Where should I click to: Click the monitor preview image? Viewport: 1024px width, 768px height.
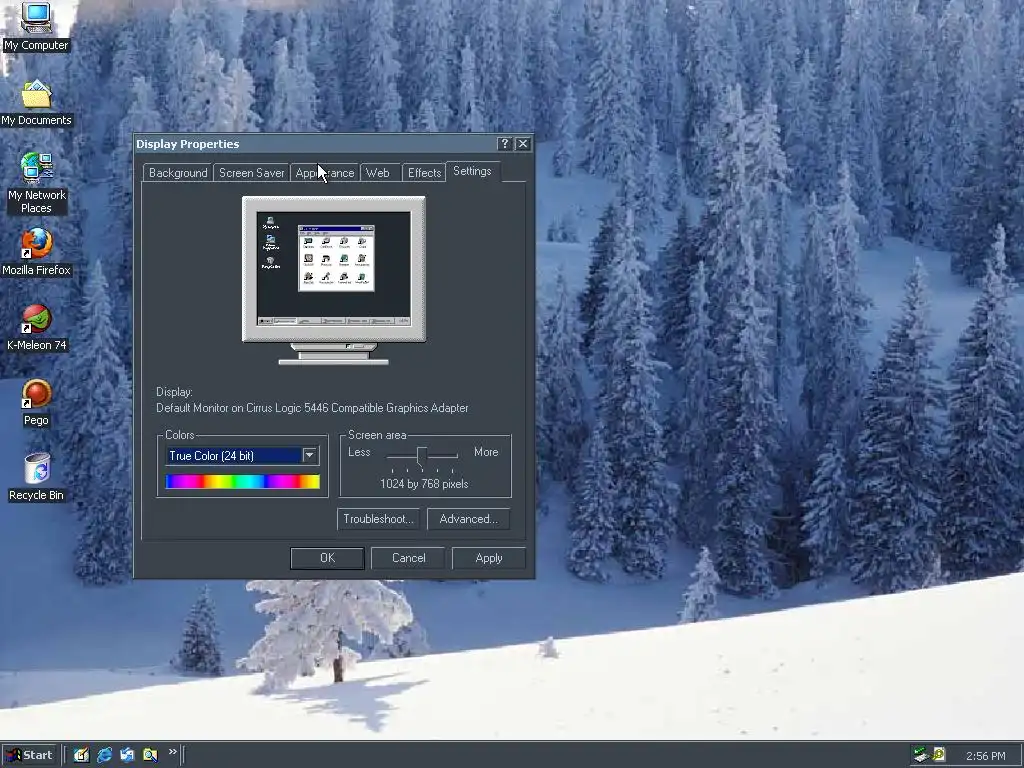click(334, 280)
